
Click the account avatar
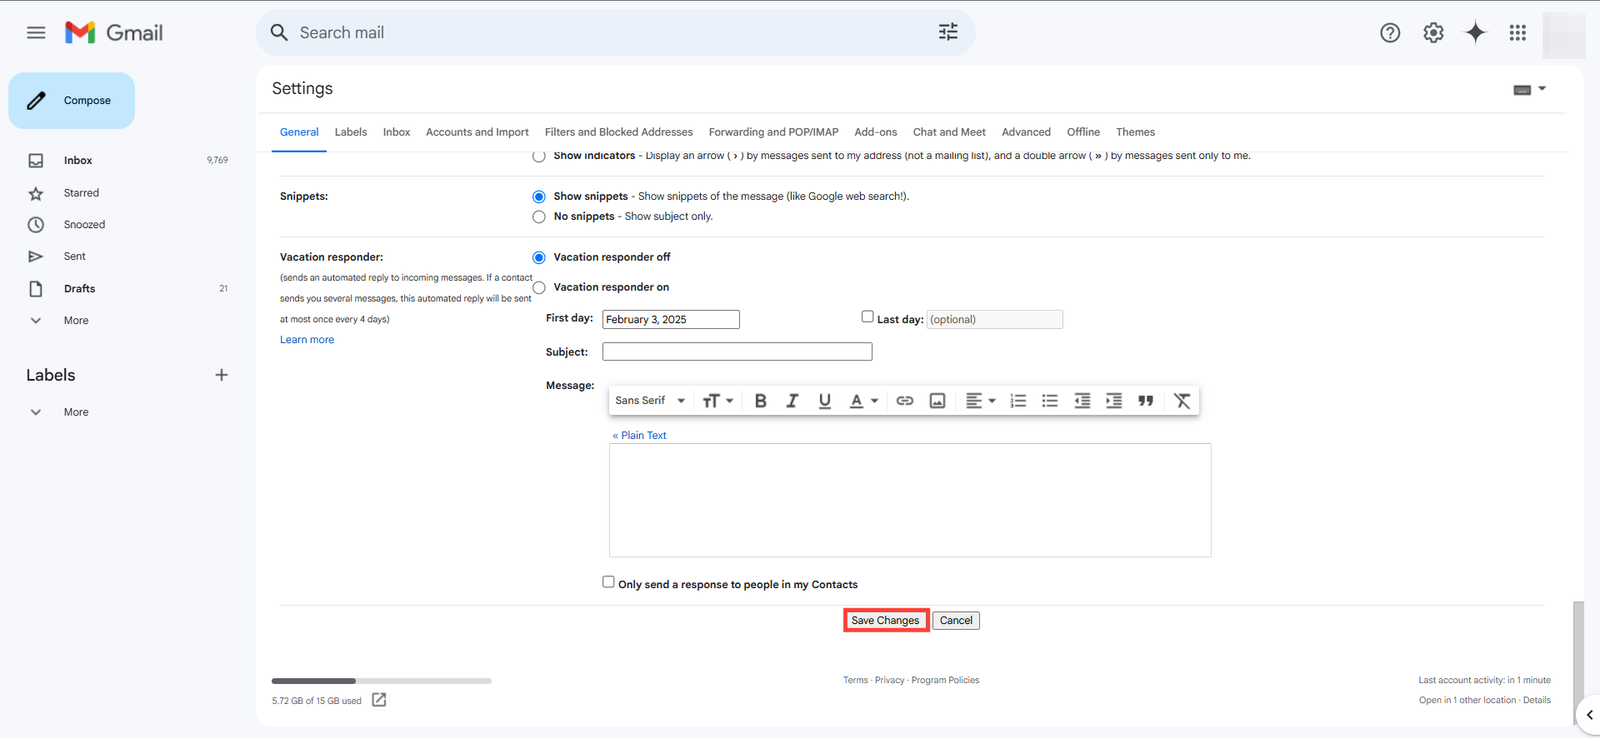(x=1563, y=34)
